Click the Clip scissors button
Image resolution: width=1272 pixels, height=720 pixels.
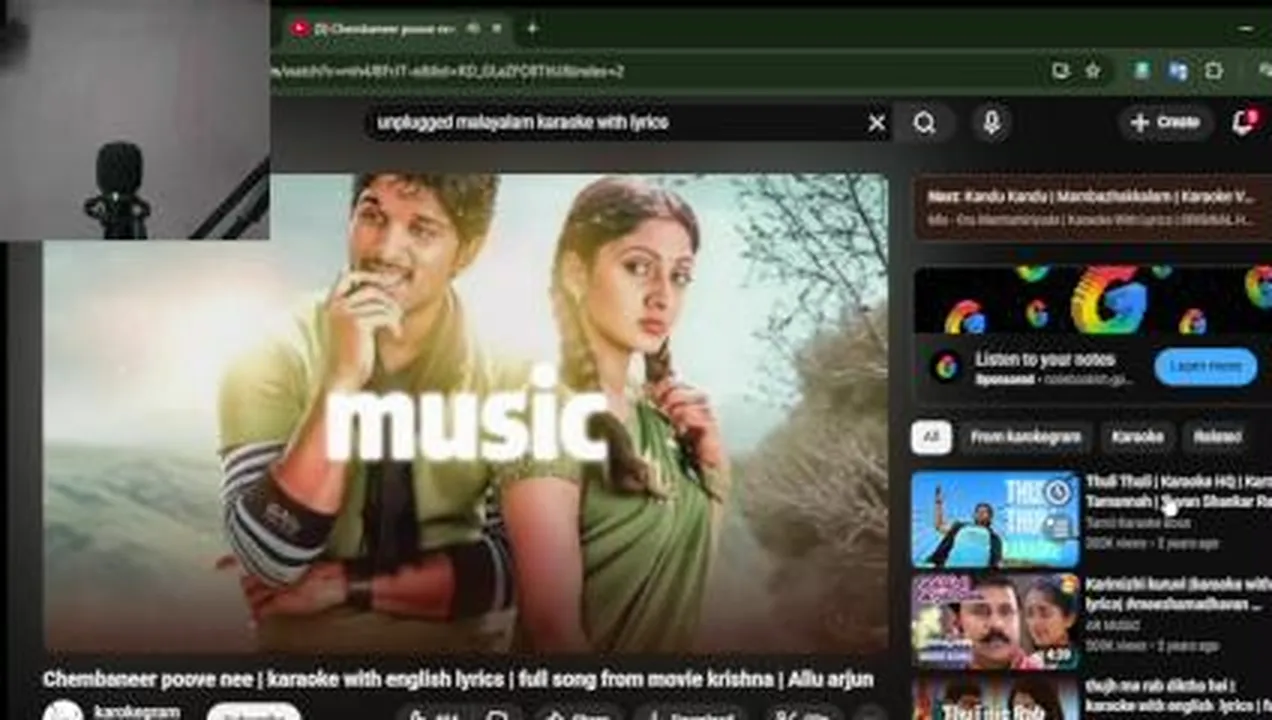(x=803, y=715)
